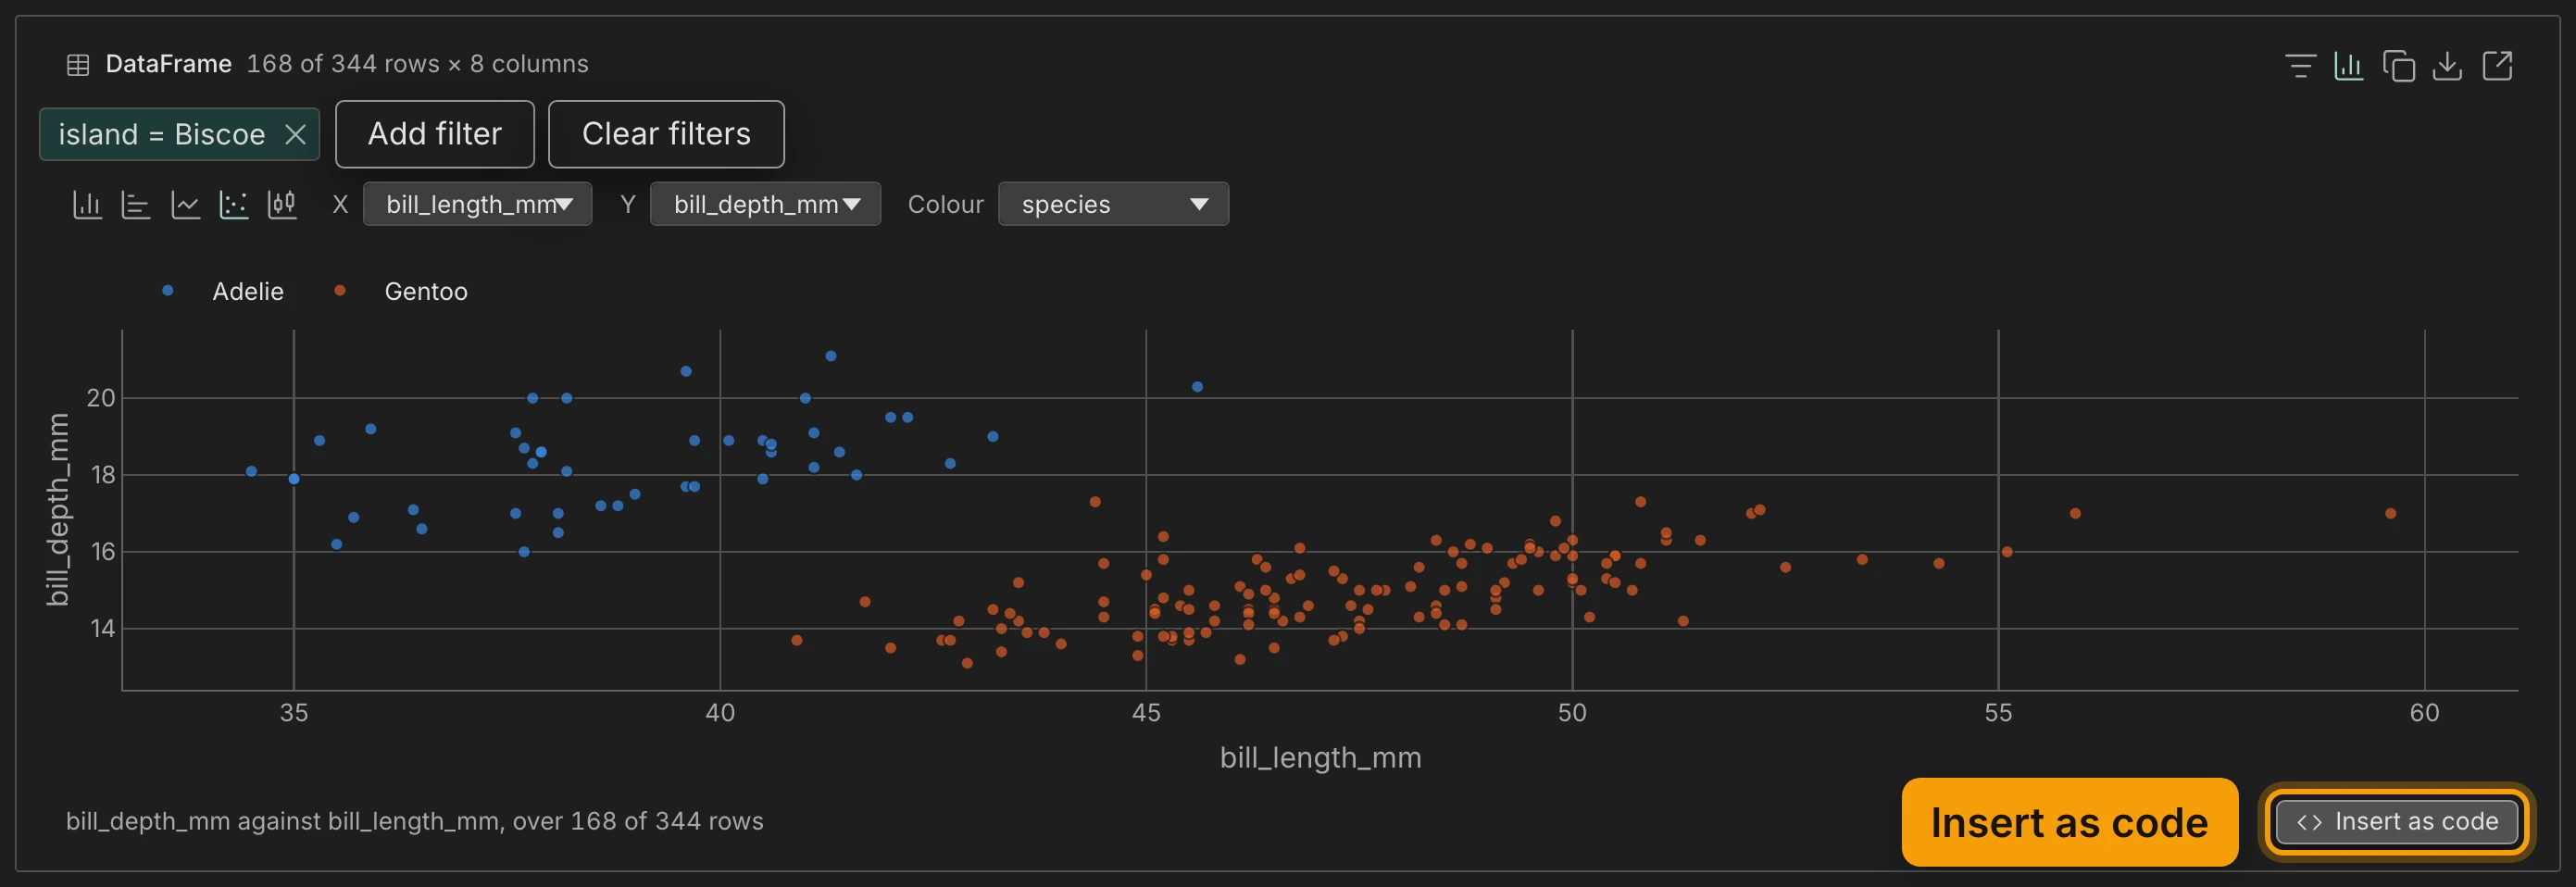
Task: Toggle the Adelie series in the legend
Action: tap(248, 291)
